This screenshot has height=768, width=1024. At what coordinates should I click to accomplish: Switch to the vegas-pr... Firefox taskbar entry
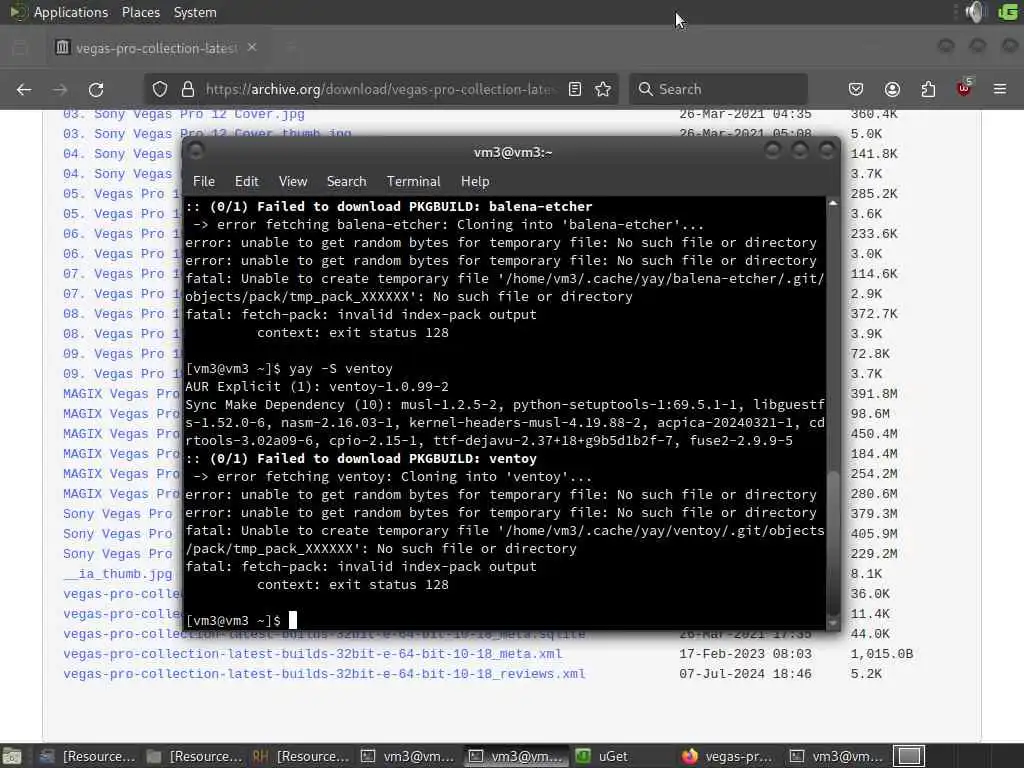727,756
